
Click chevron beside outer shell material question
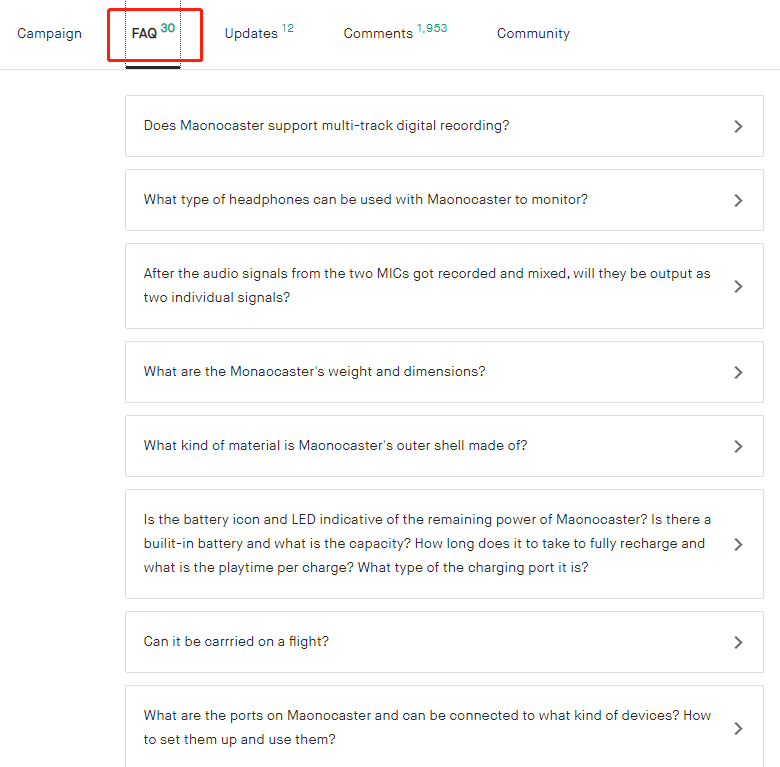pyautogui.click(x=738, y=447)
